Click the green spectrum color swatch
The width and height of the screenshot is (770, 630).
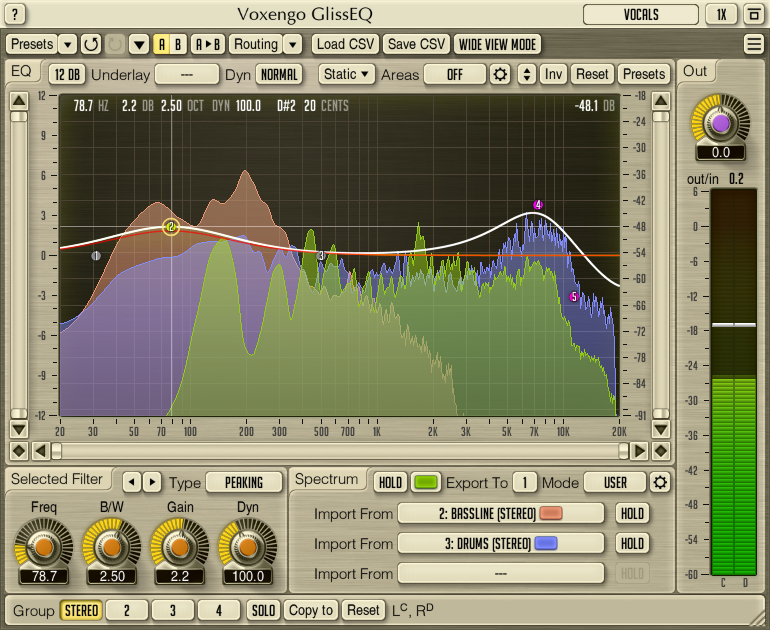426,483
